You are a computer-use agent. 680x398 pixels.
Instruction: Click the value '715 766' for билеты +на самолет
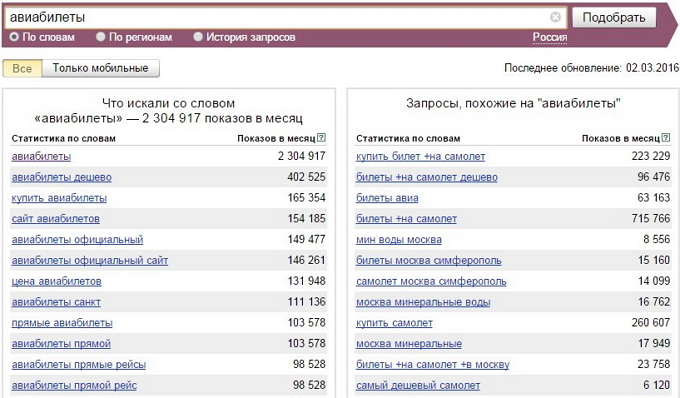(x=651, y=219)
